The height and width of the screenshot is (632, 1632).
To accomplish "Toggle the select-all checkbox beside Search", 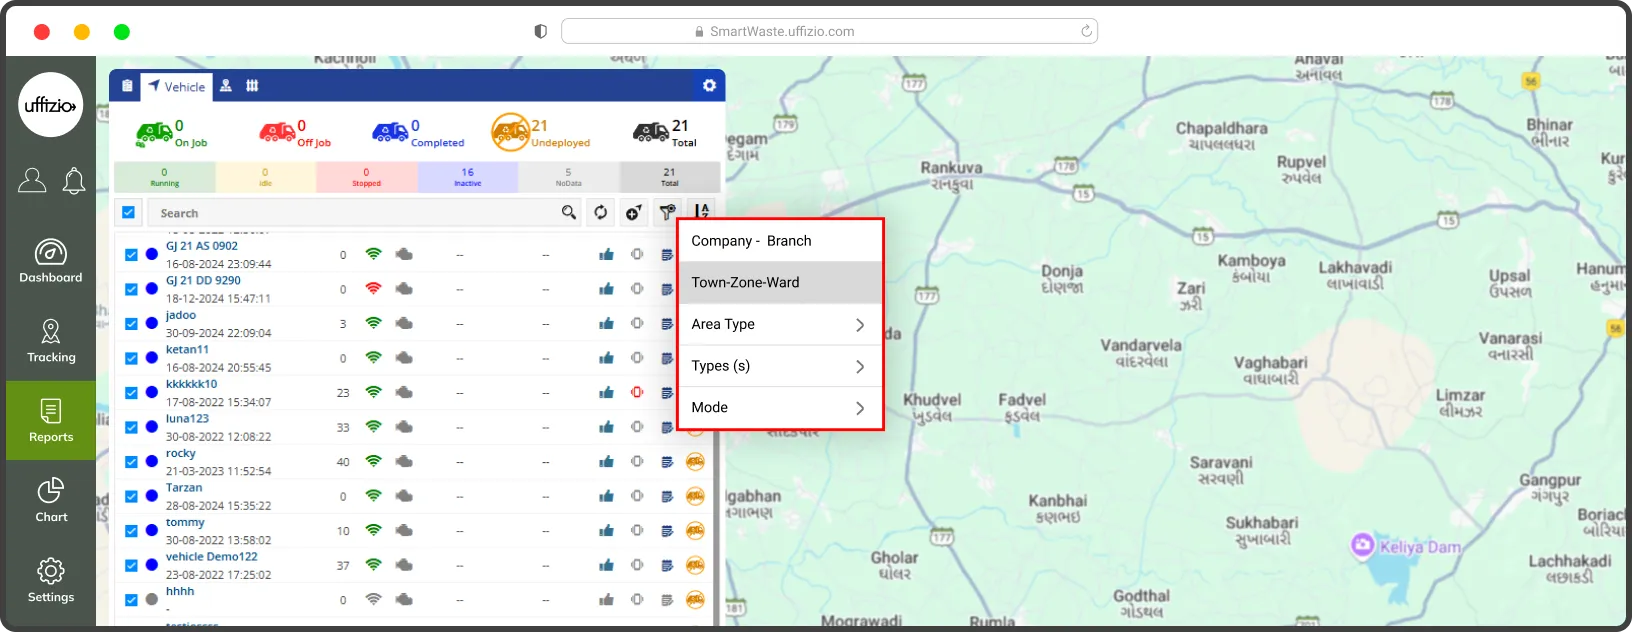I will 128,212.
